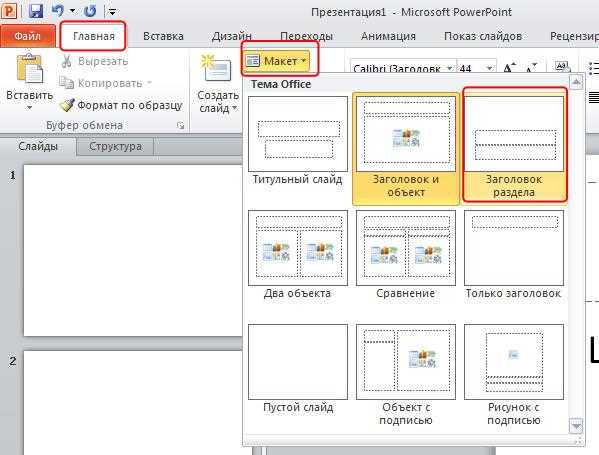Open the font name combo box dropdown
The image size is (599, 455).
click(x=450, y=68)
